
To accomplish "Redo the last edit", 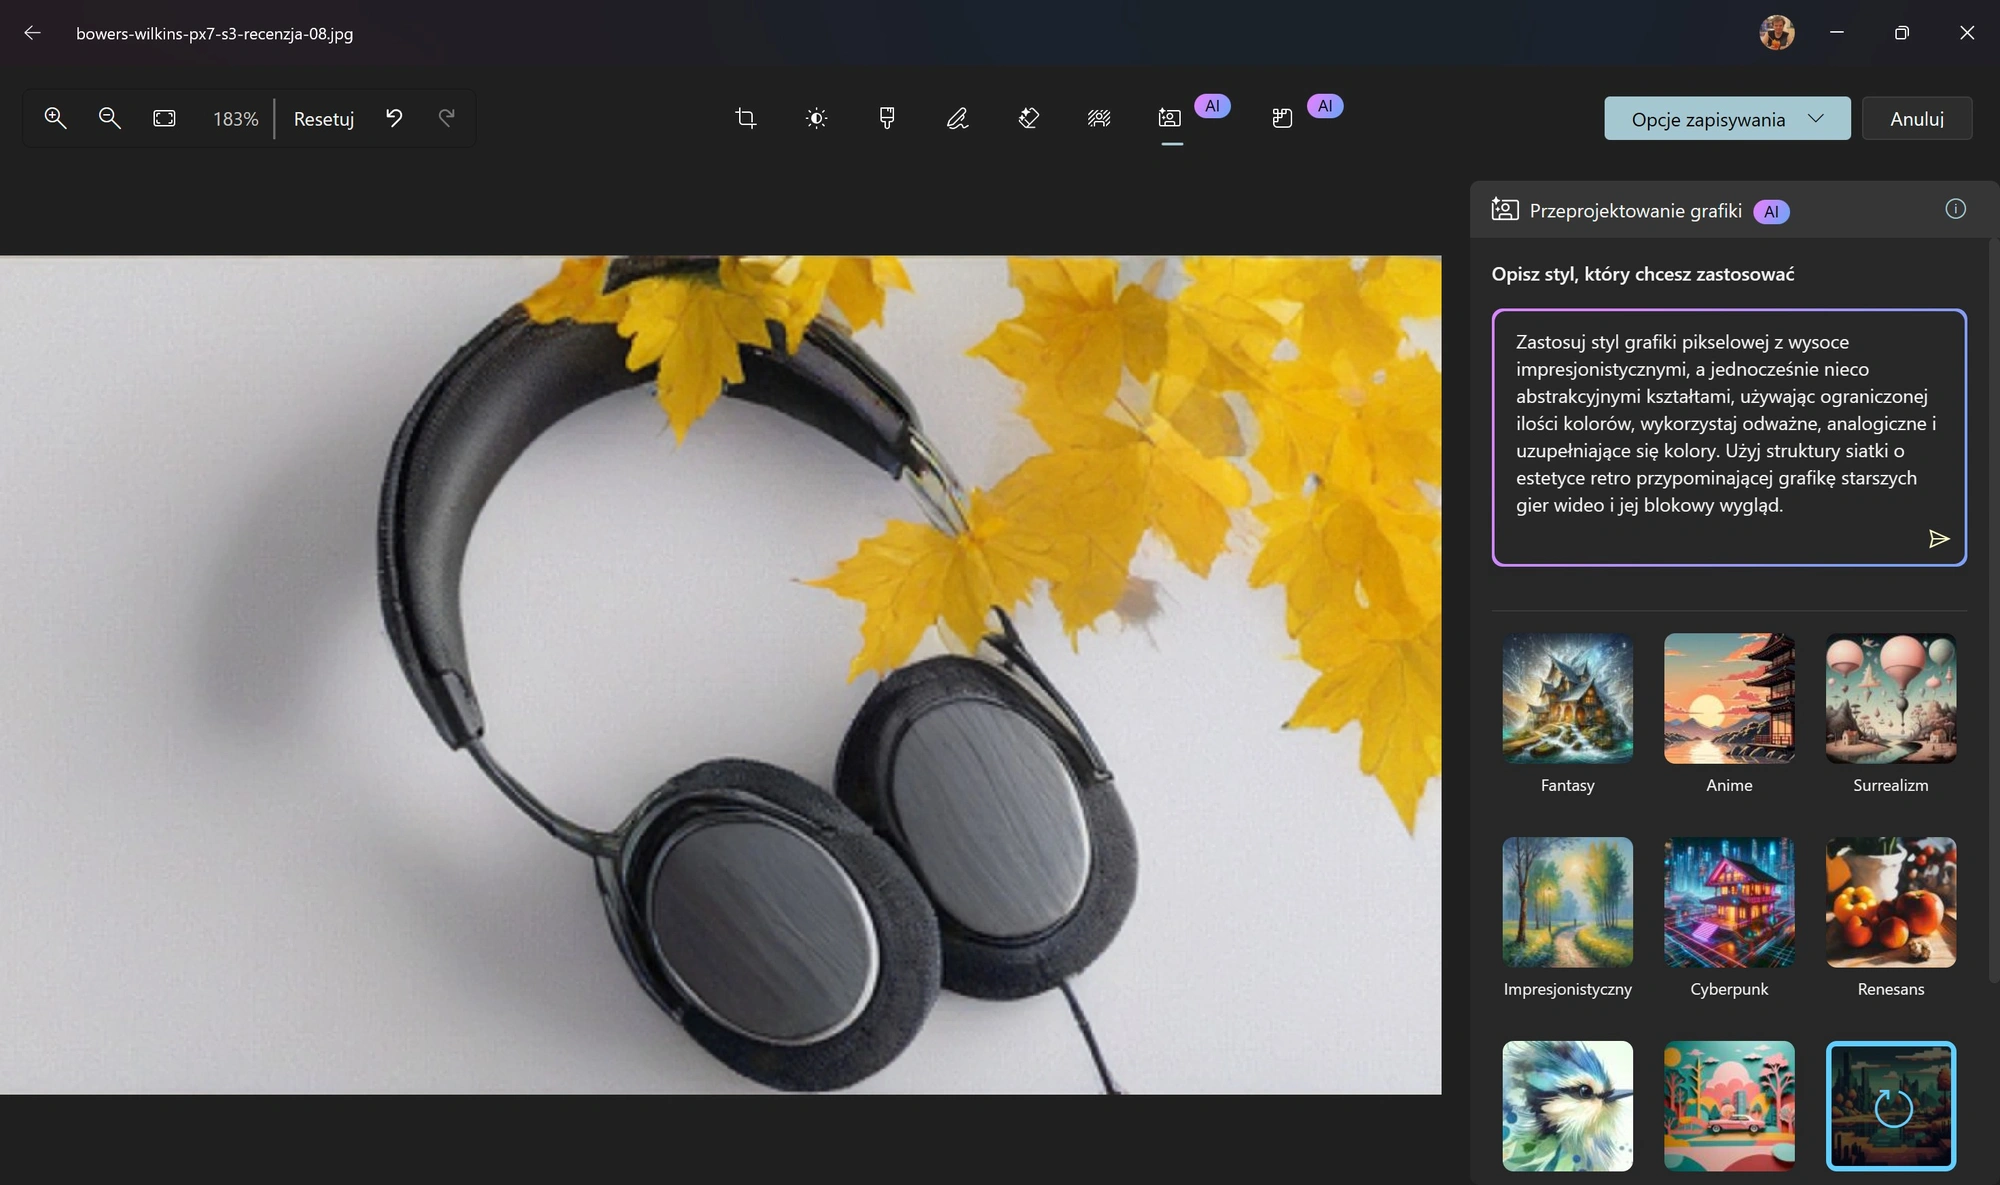I will (x=447, y=118).
